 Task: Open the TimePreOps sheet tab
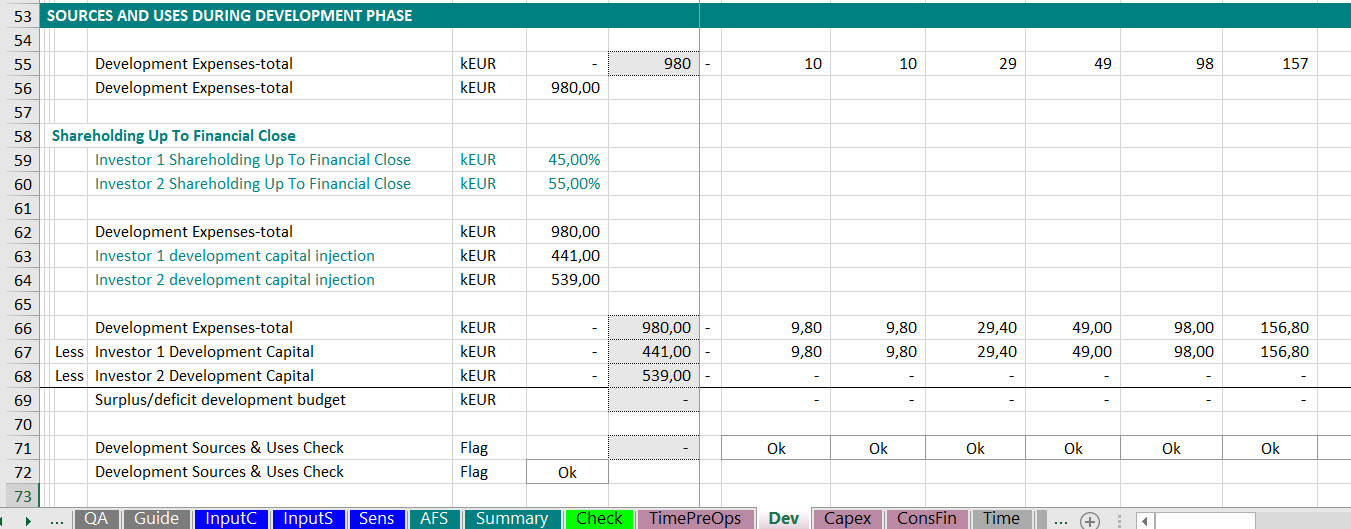[695, 519]
